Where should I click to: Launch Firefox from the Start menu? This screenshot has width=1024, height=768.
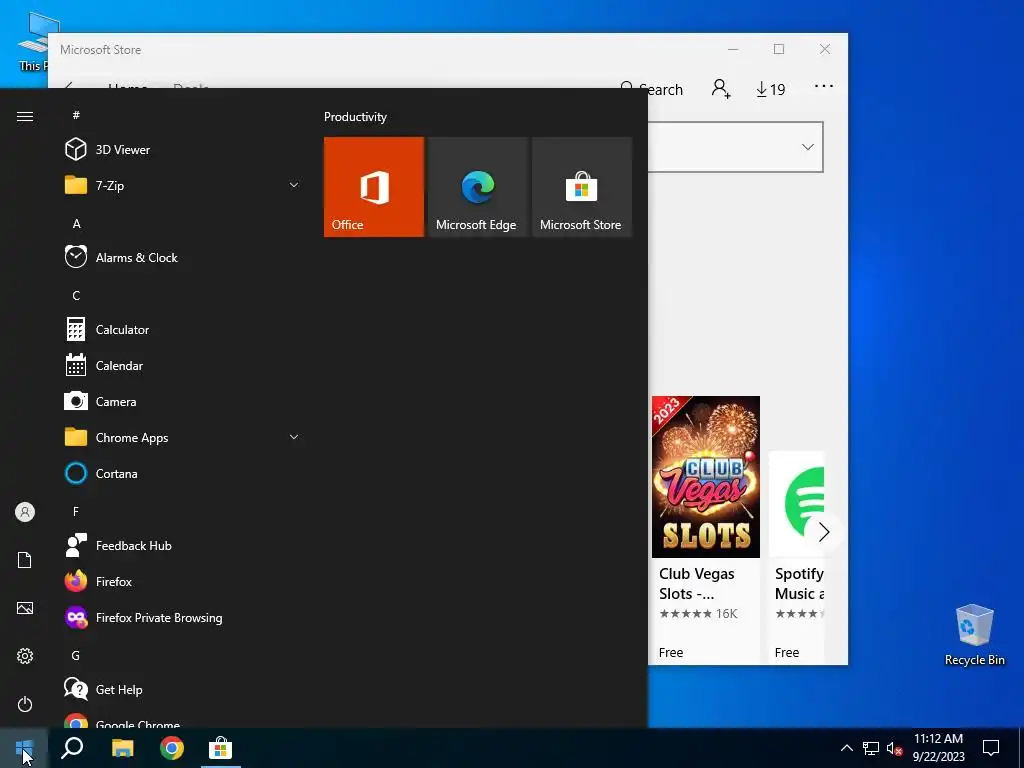pyautogui.click(x=183, y=581)
